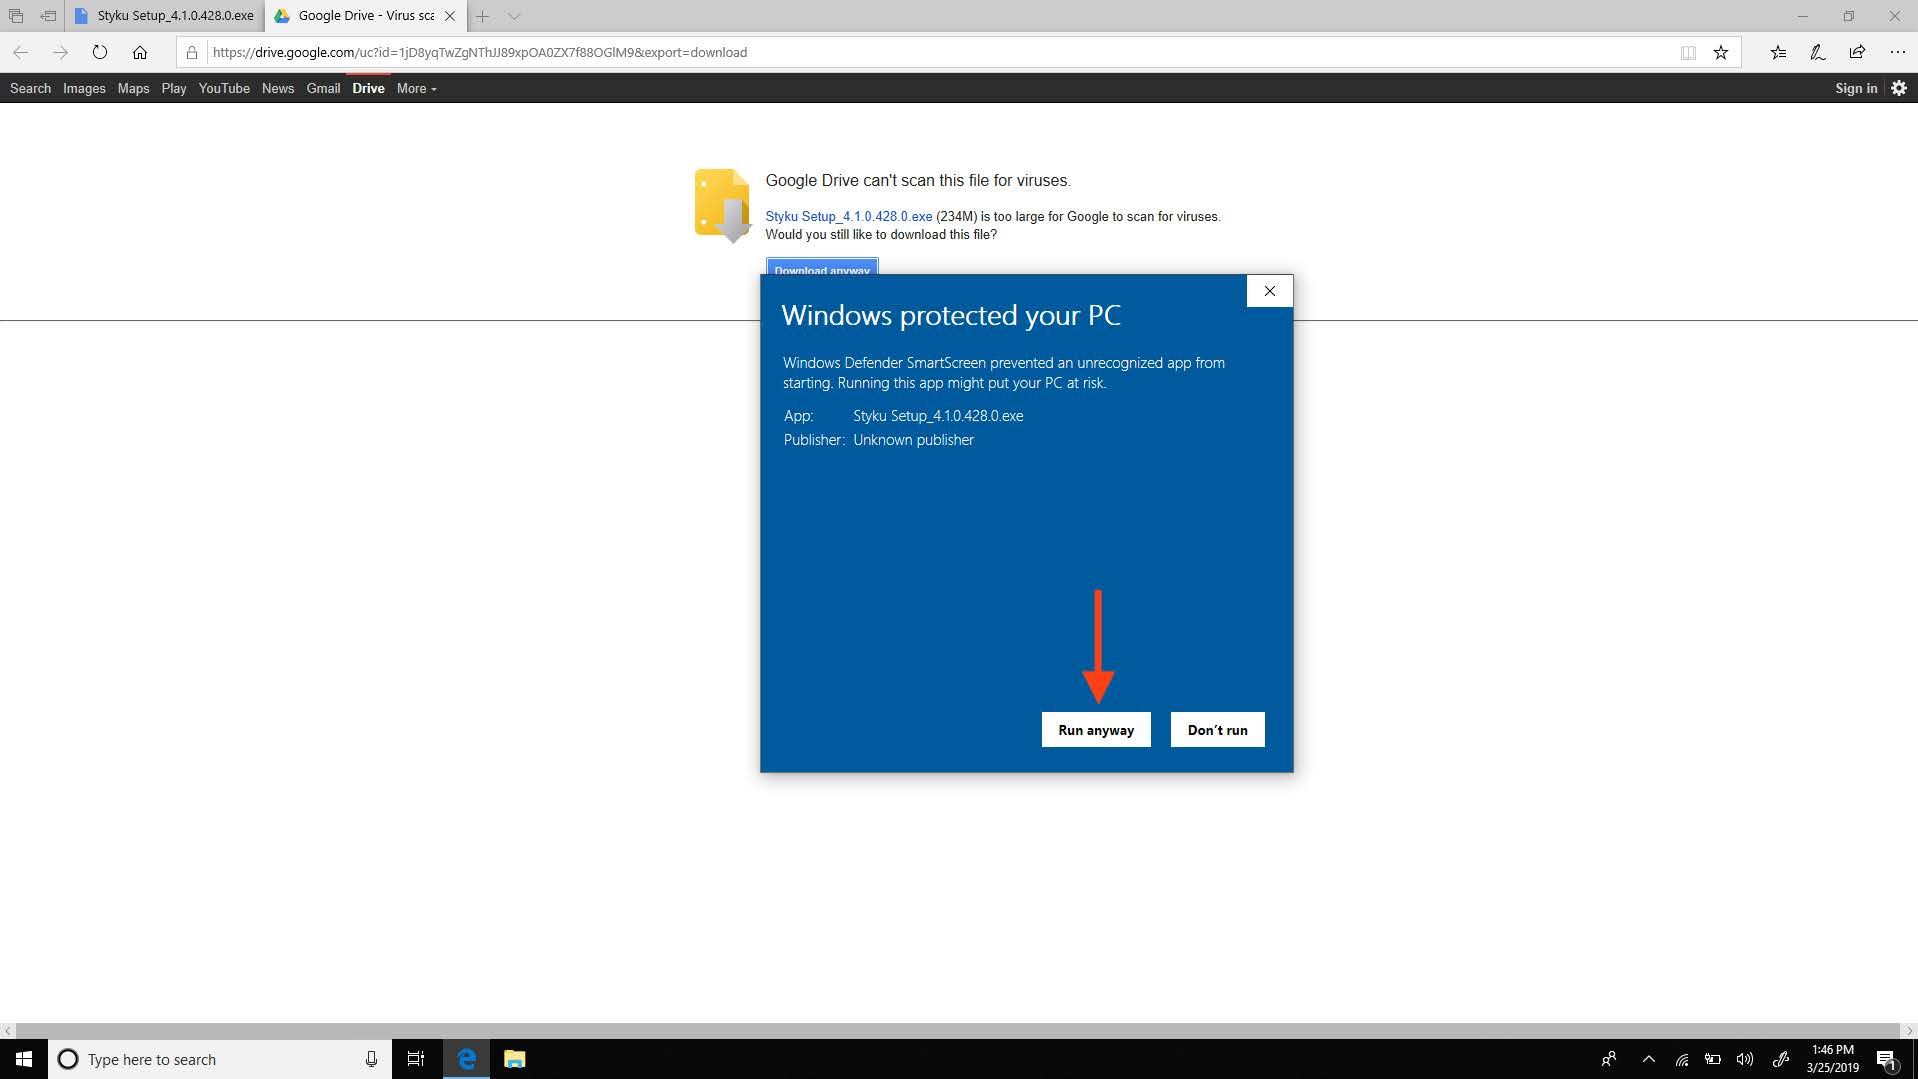Image resolution: width=1918 pixels, height=1079 pixels.
Task: Click the Styku Setup file name link
Action: [x=848, y=216]
